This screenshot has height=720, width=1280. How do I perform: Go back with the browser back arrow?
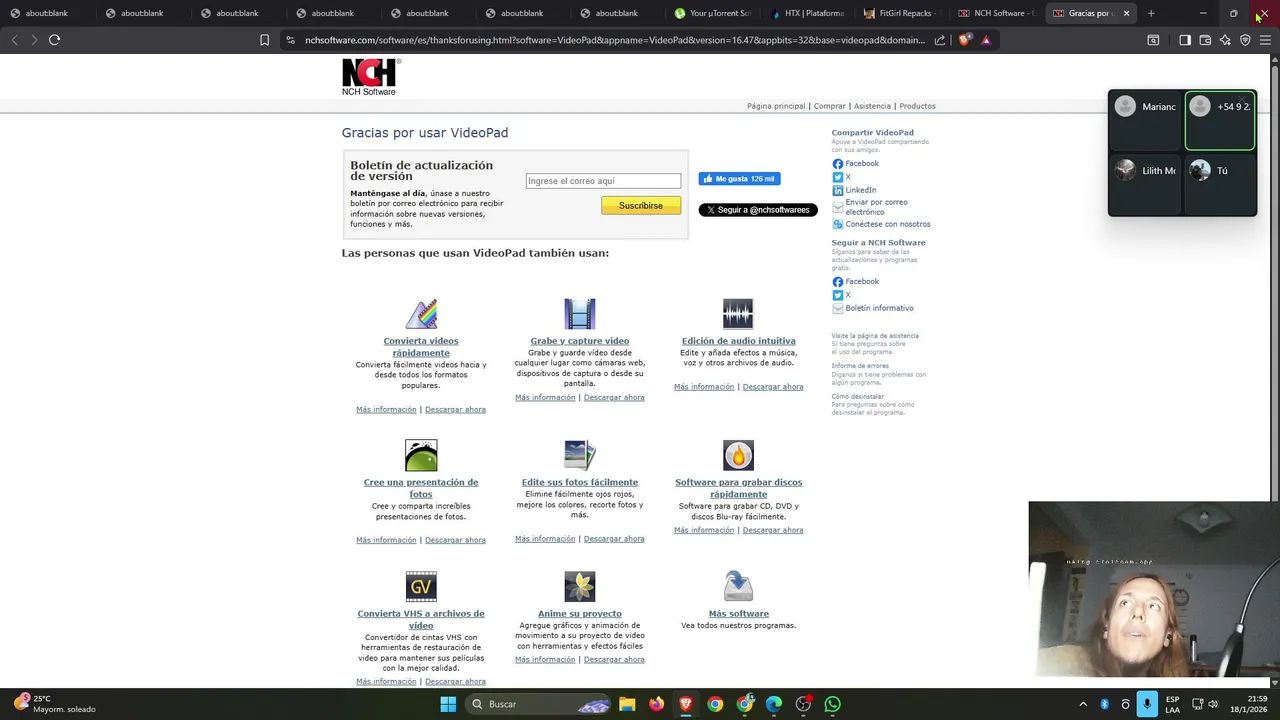14,40
